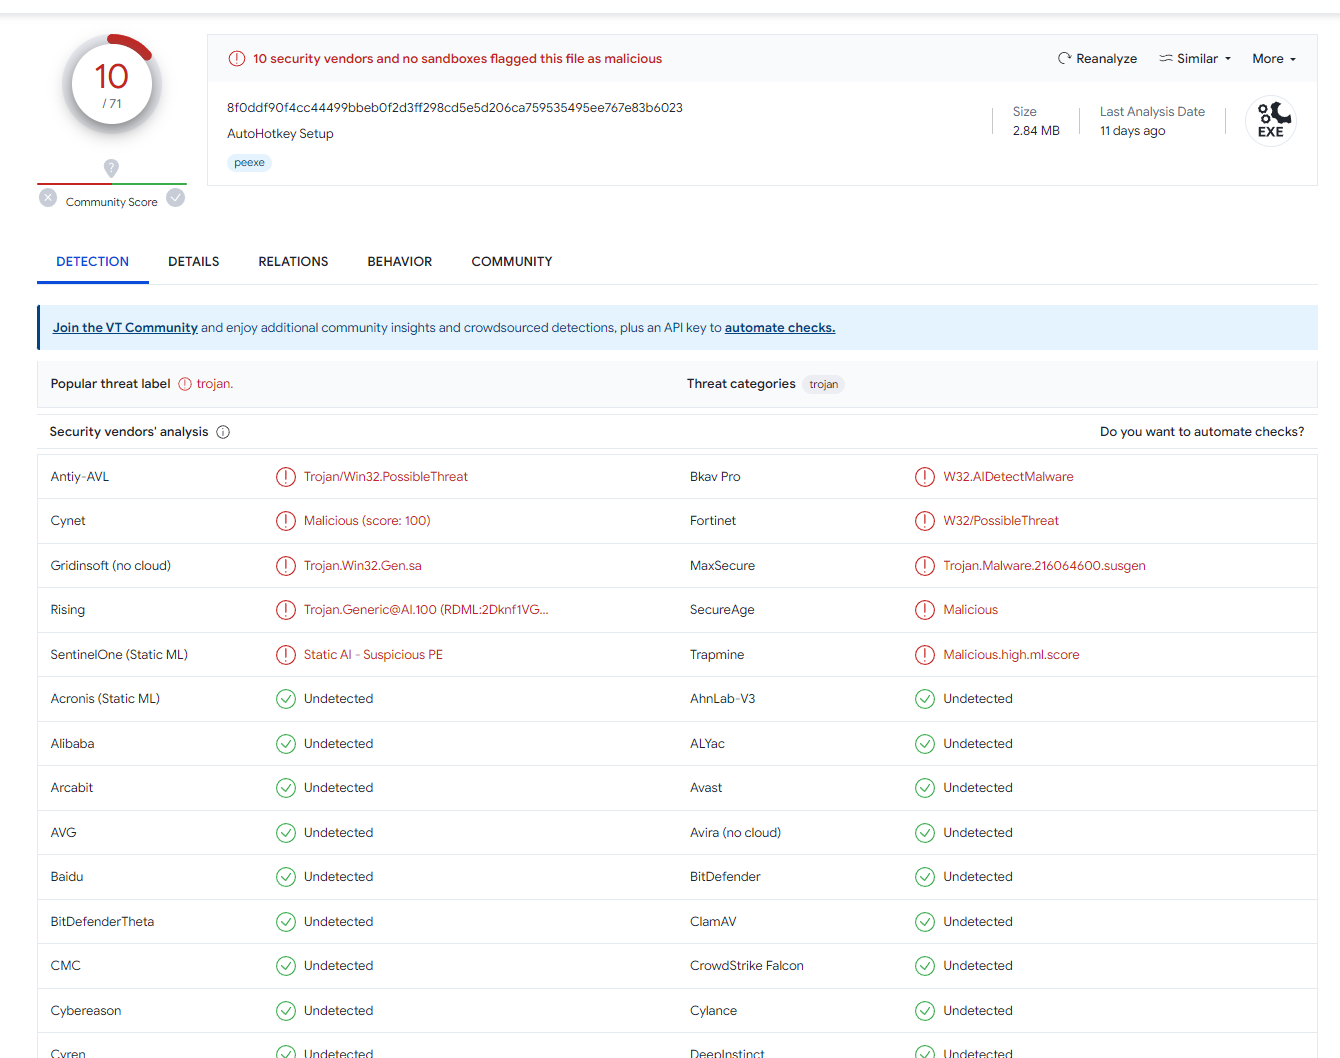
Task: Open the Similar dropdown
Action: (1194, 58)
